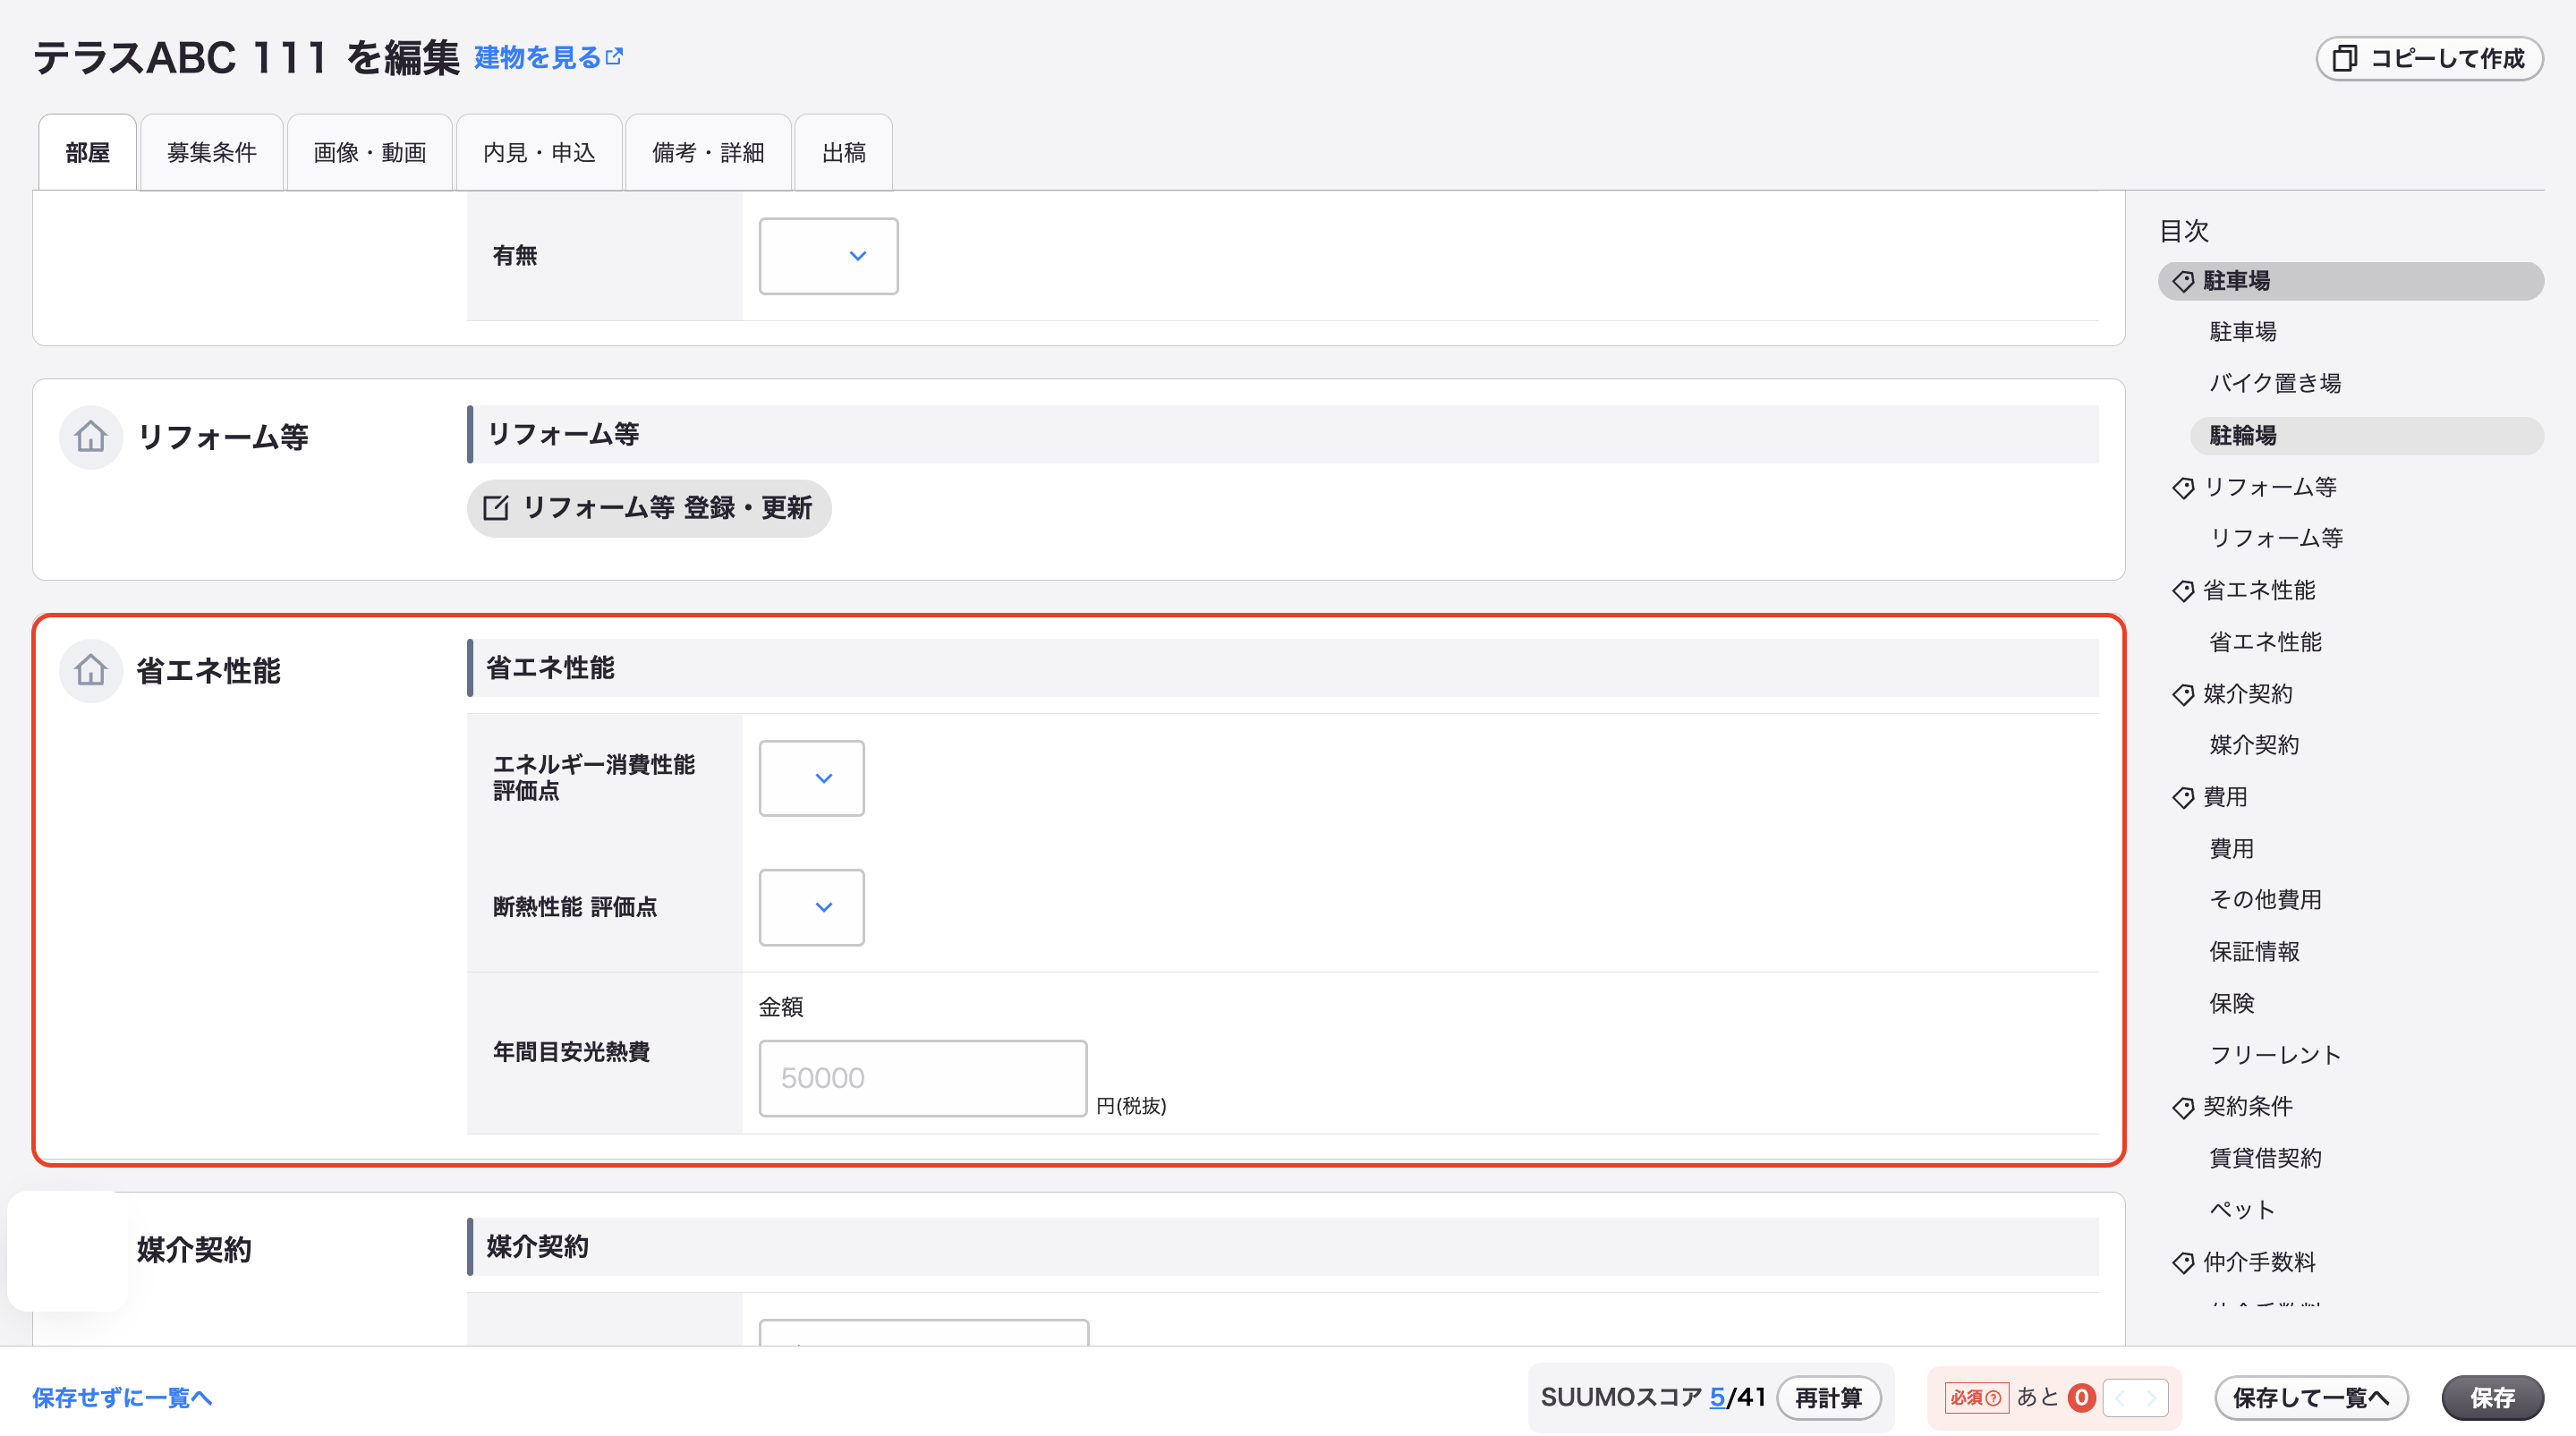The height and width of the screenshot is (1436, 2576).
Task: Click the 保存せずに一覧へ link
Action: click(122, 1397)
